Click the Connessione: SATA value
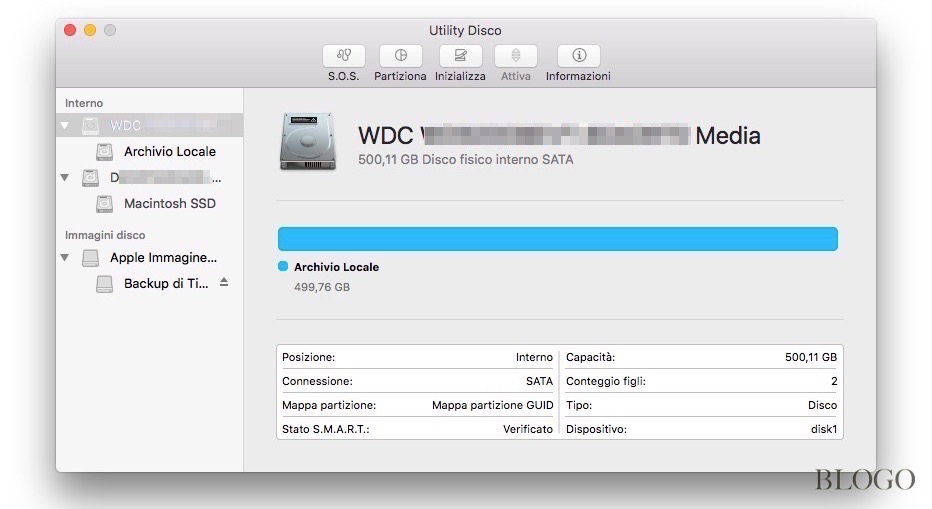Viewport: 932px width, 509px height. [x=539, y=381]
